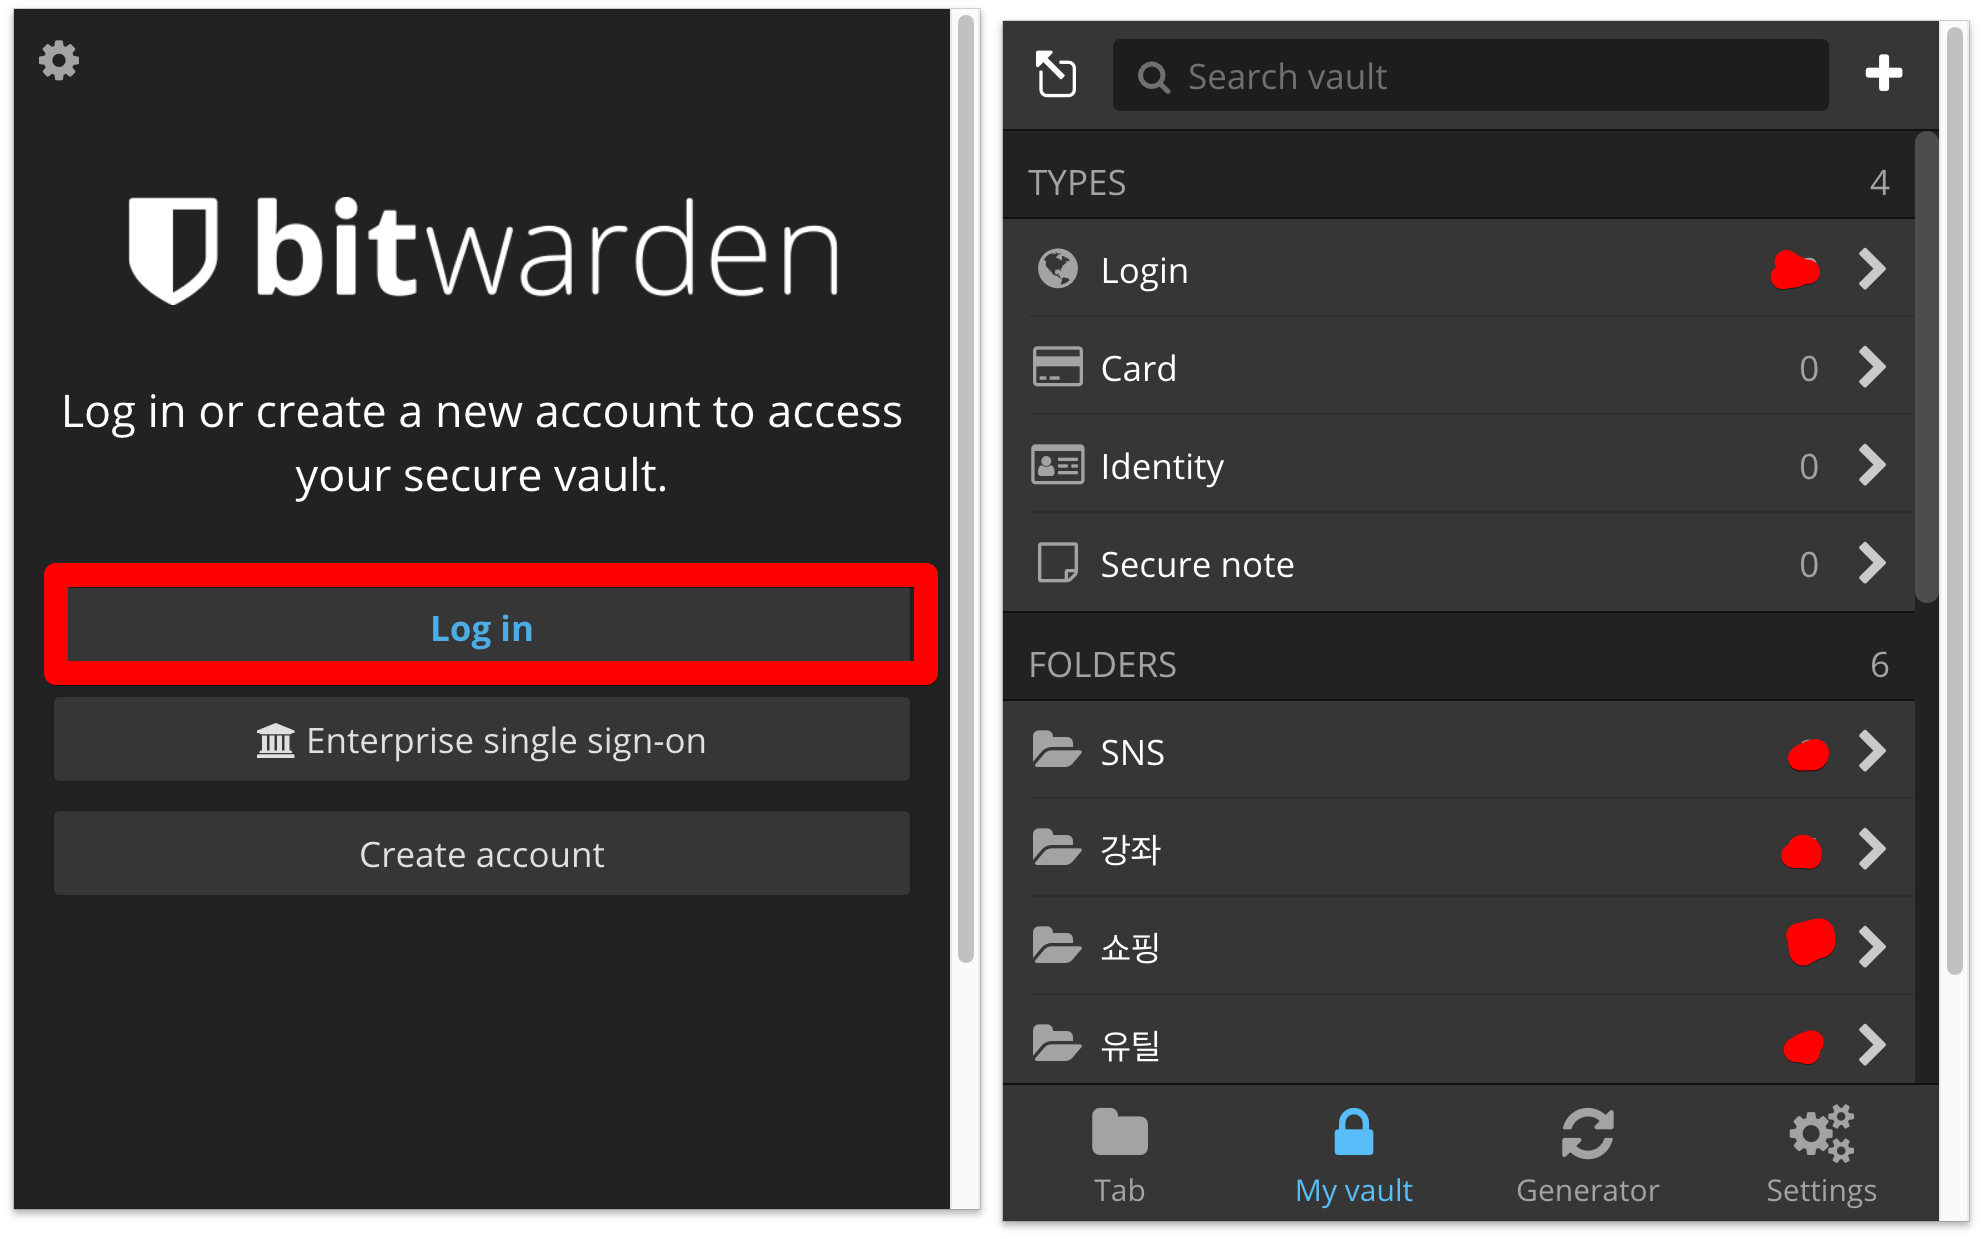
Task: Click the TYPES count 4
Action: [1879, 183]
